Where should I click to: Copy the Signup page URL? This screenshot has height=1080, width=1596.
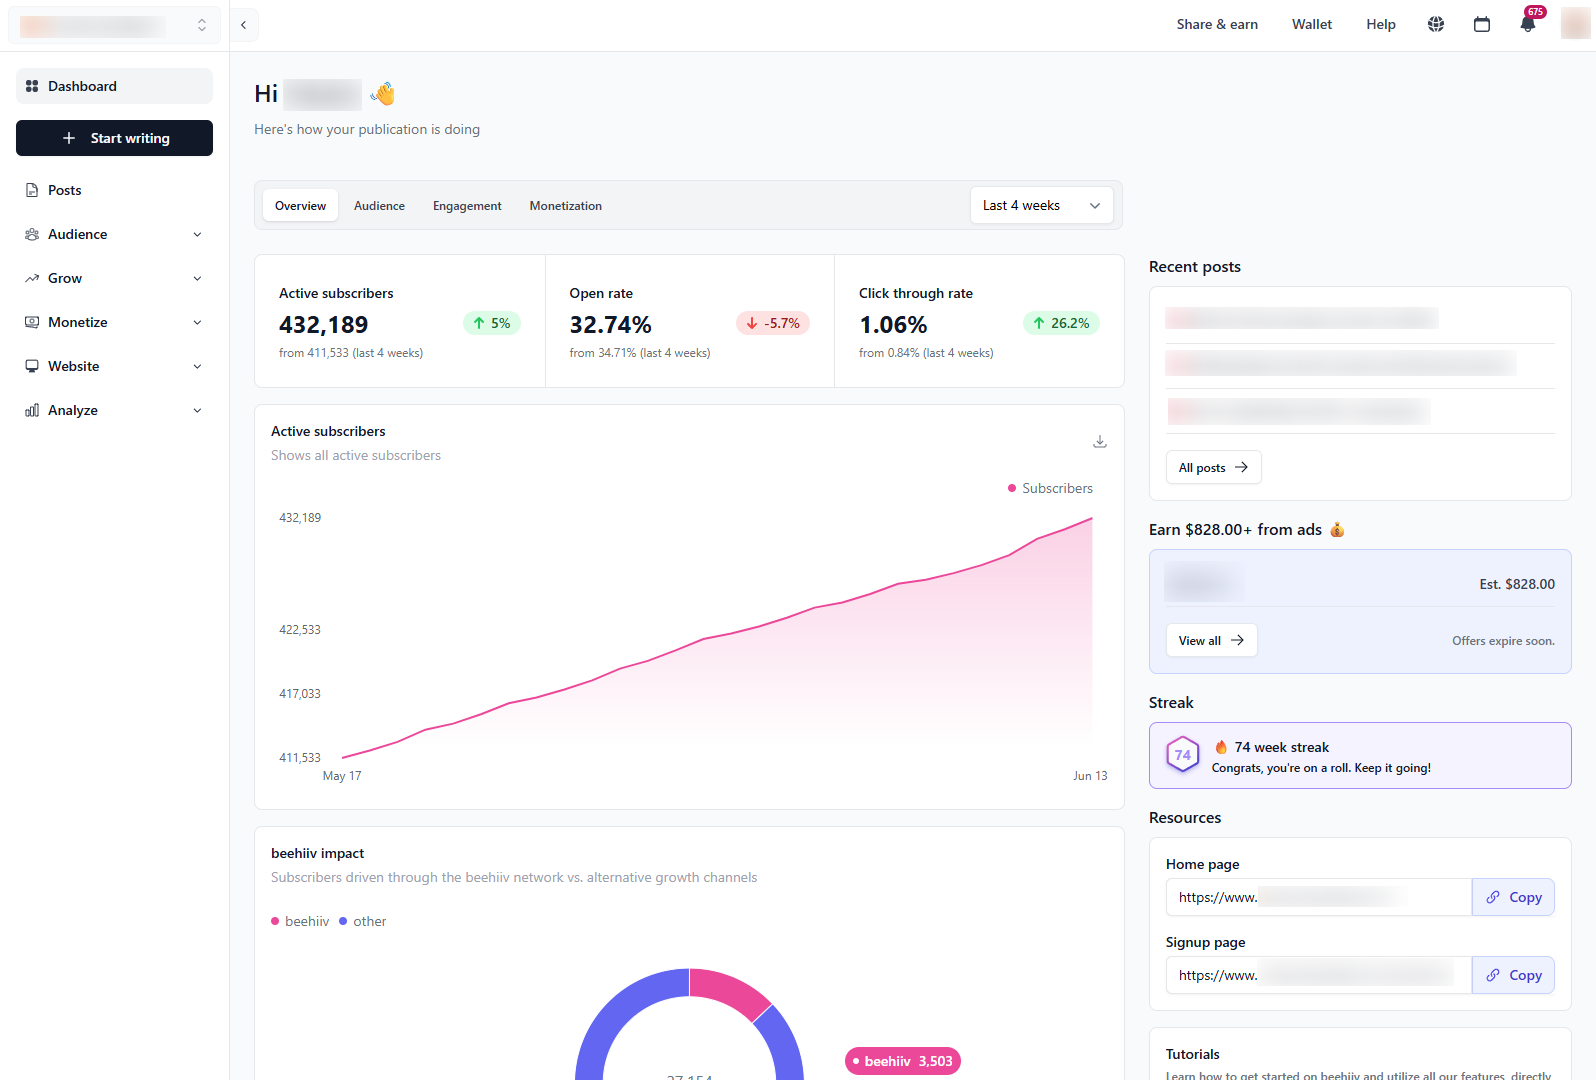1513,975
